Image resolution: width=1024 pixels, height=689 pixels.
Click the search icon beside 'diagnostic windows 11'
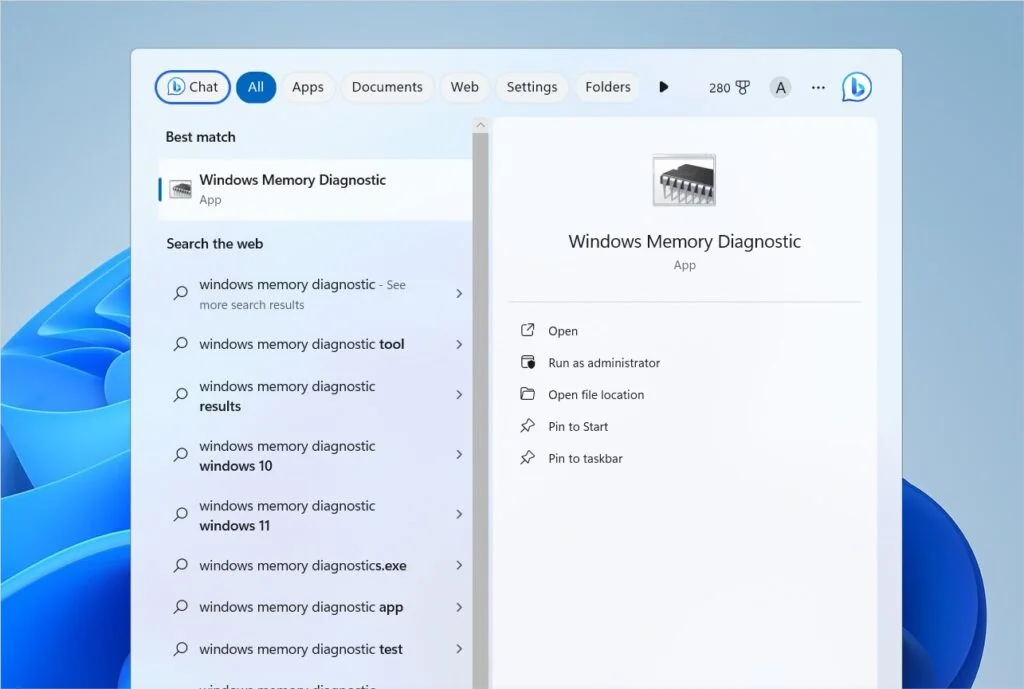coord(181,514)
